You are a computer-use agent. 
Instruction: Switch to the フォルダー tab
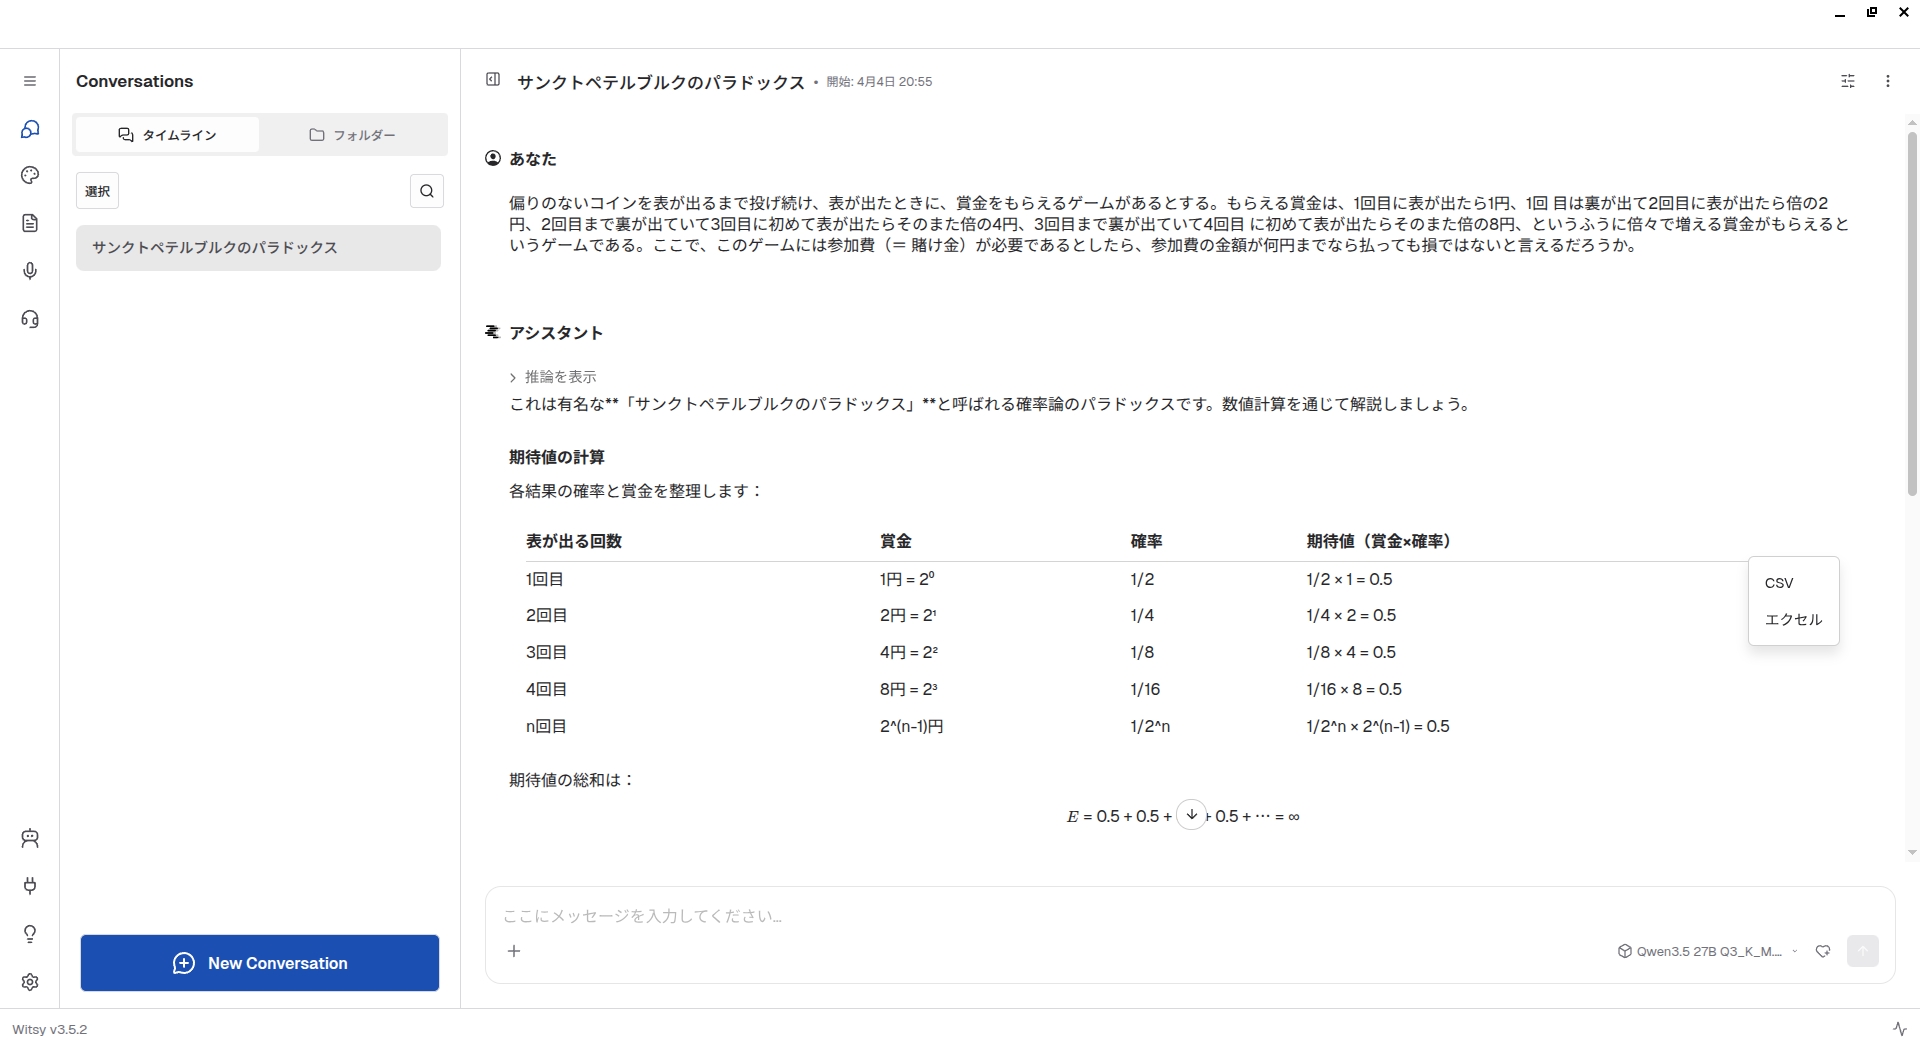click(x=352, y=135)
